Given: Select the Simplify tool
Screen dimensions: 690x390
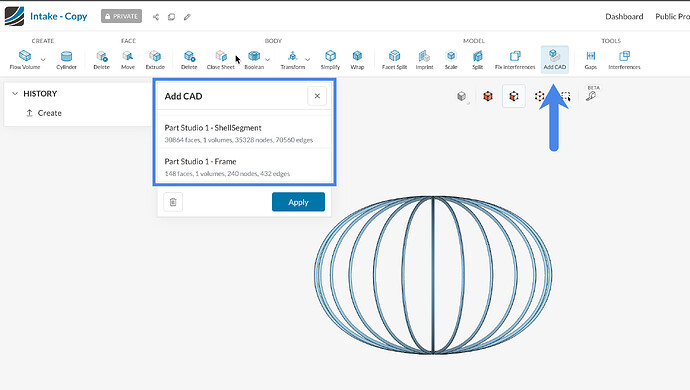Looking at the screenshot, I should (x=330, y=59).
